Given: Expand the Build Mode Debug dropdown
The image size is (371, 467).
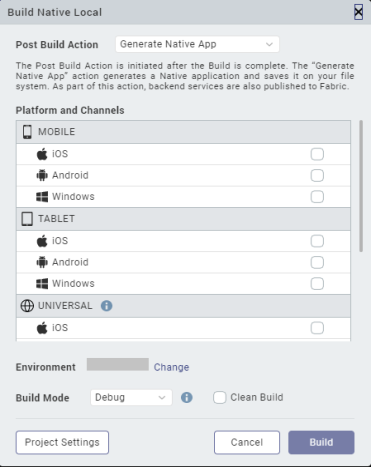Looking at the screenshot, I should pos(131,397).
